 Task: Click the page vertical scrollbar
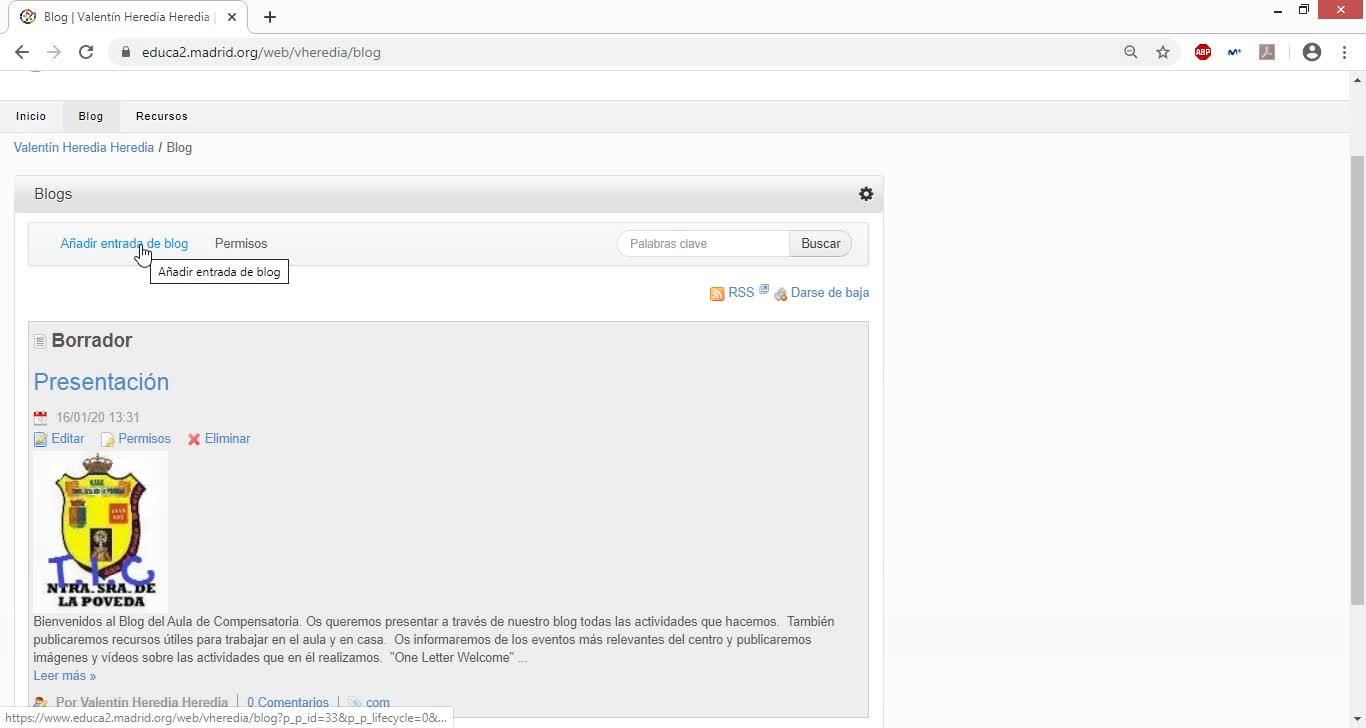point(1357,380)
